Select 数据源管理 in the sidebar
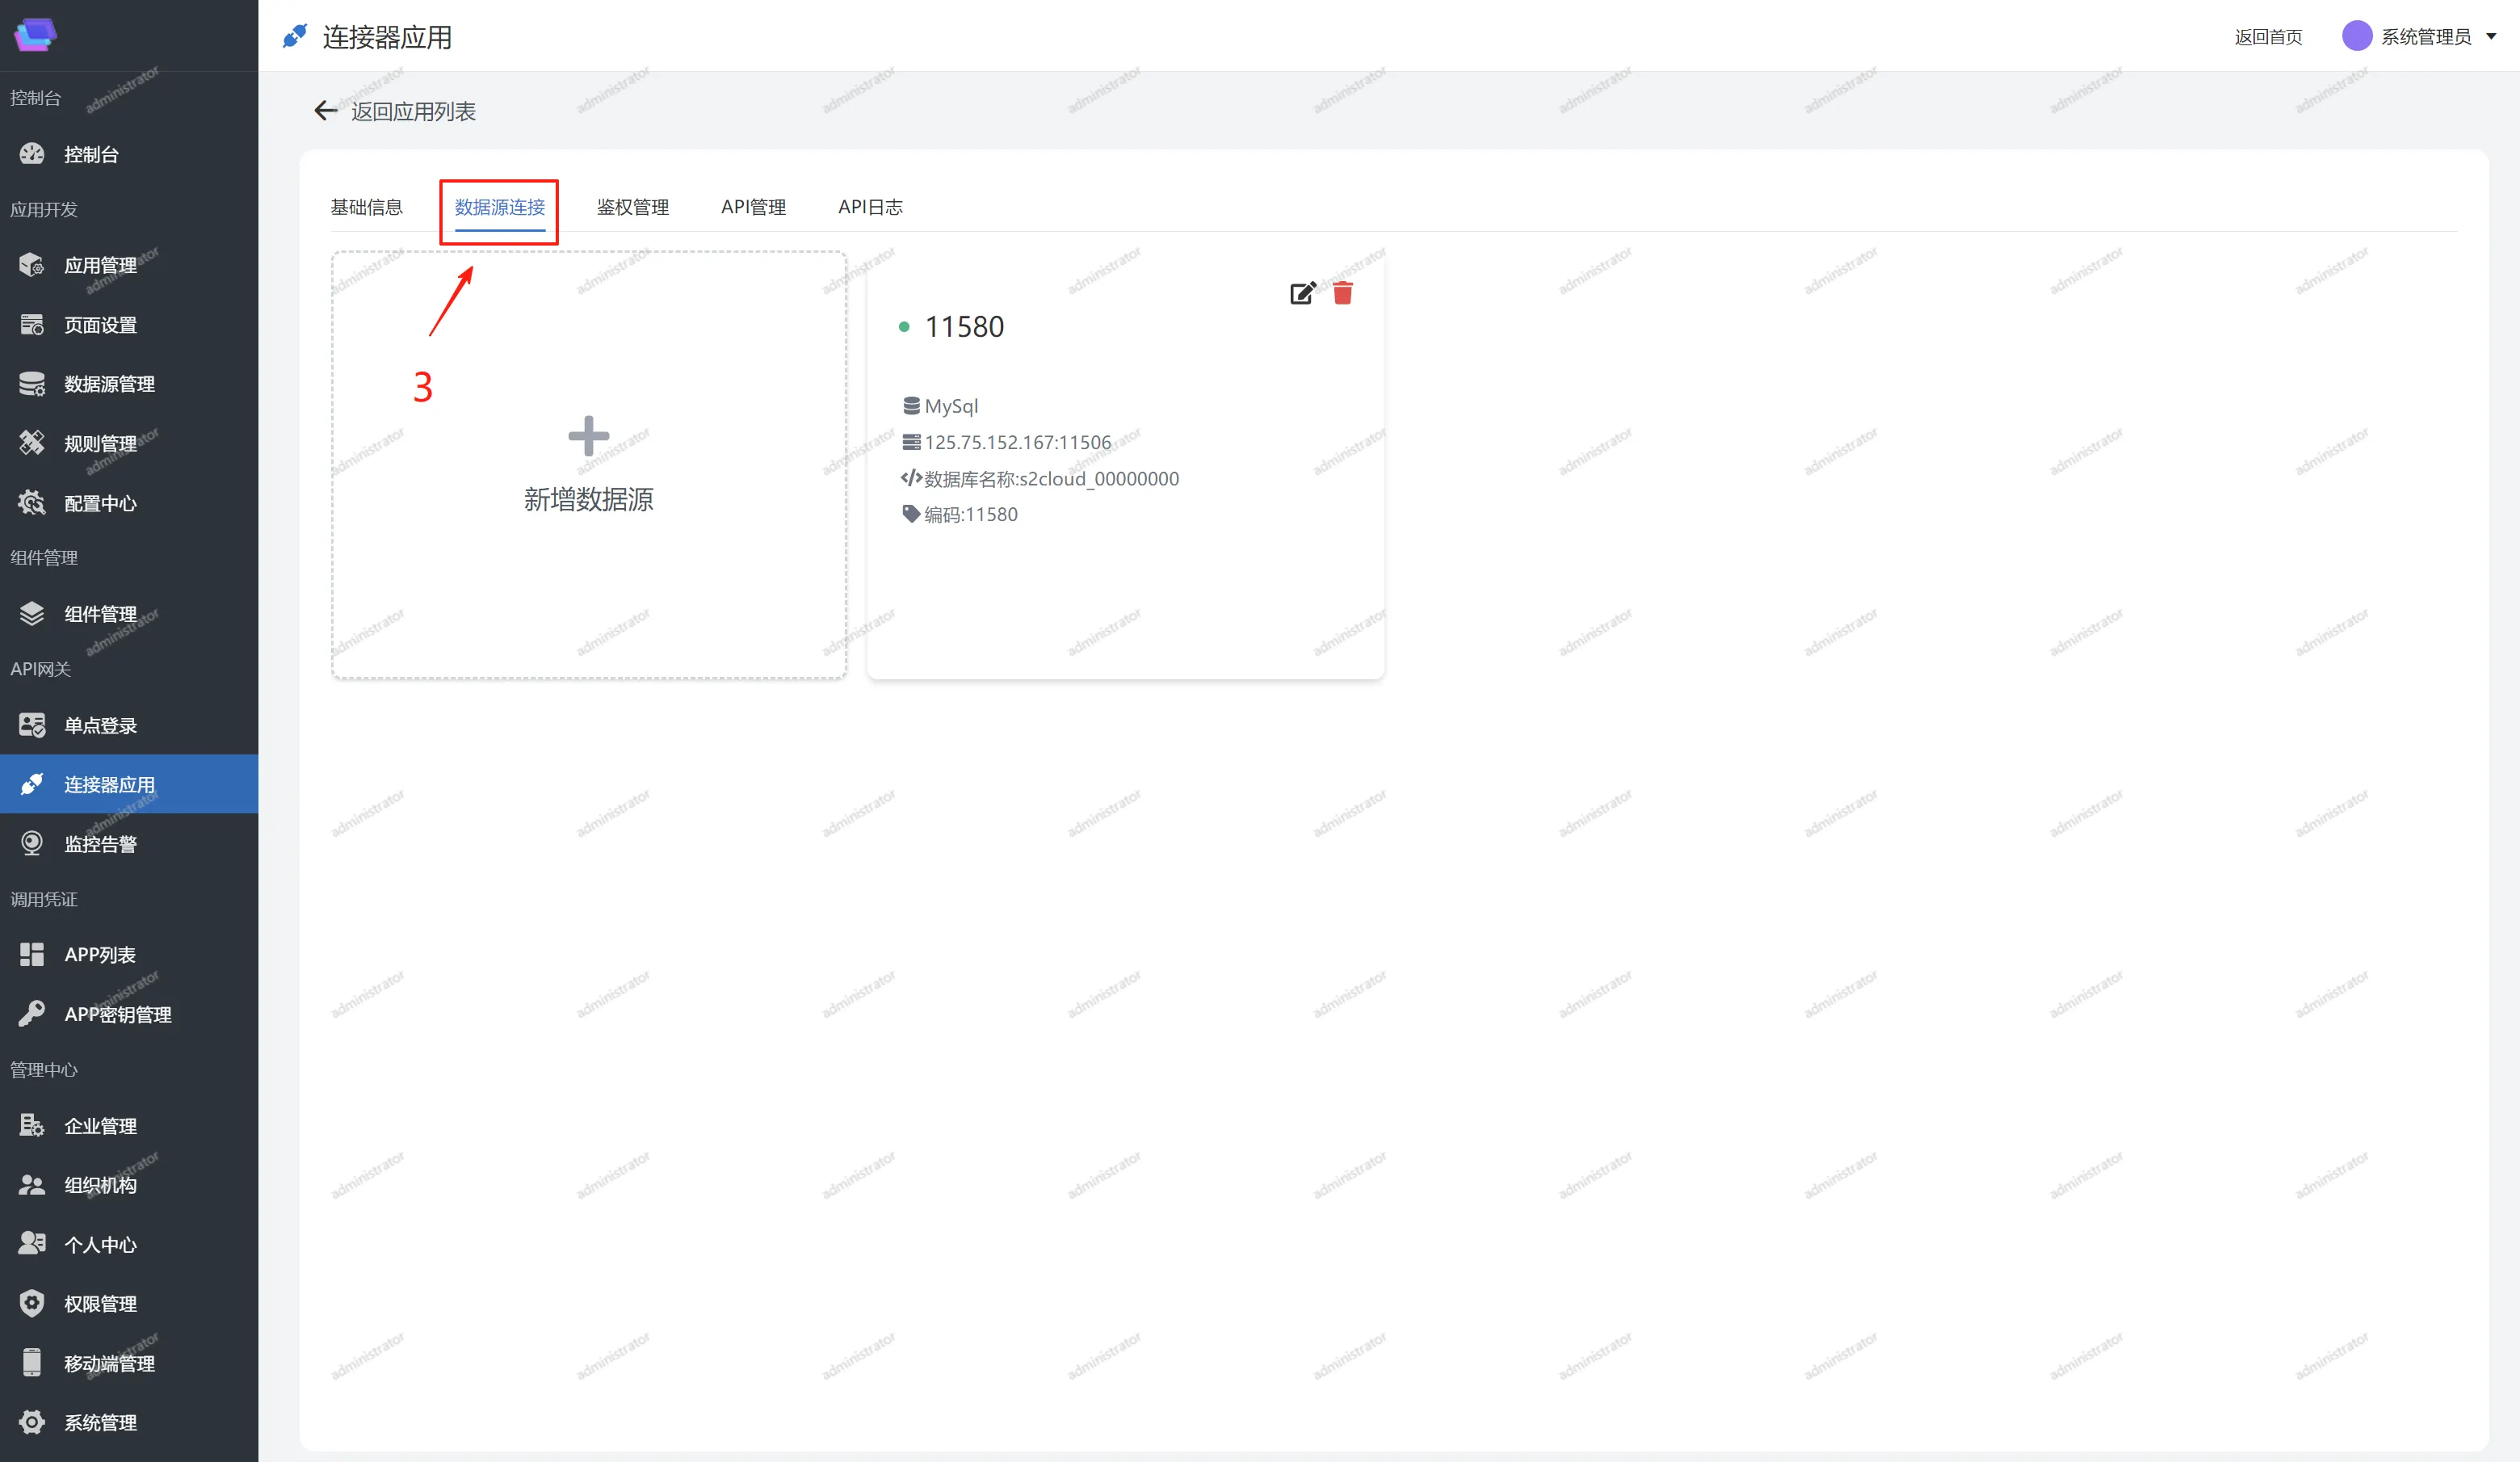The height and width of the screenshot is (1462, 2520). pyautogui.click(x=109, y=384)
